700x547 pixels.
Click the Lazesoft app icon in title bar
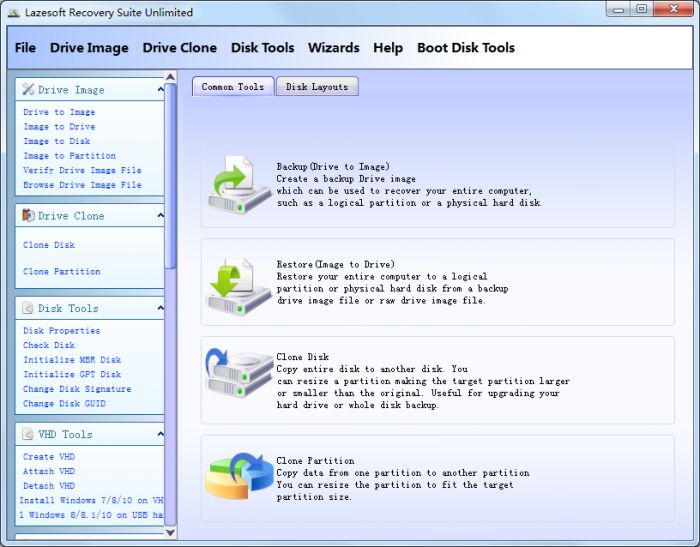point(14,13)
